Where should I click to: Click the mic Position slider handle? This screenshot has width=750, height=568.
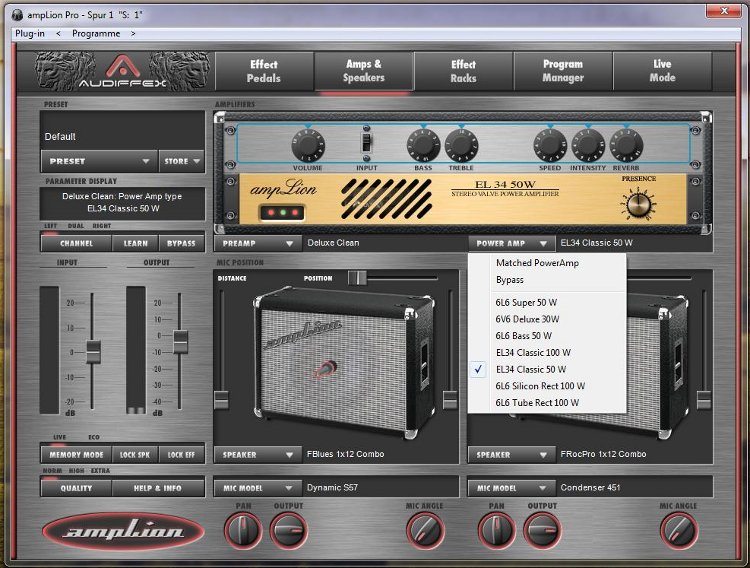(x=357, y=278)
